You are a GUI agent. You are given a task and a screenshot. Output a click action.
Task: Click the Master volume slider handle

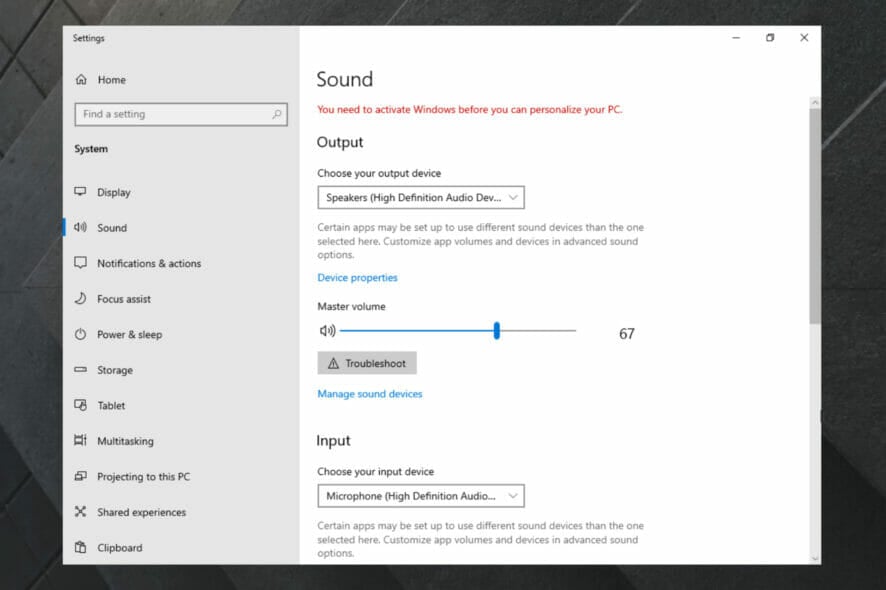(497, 331)
